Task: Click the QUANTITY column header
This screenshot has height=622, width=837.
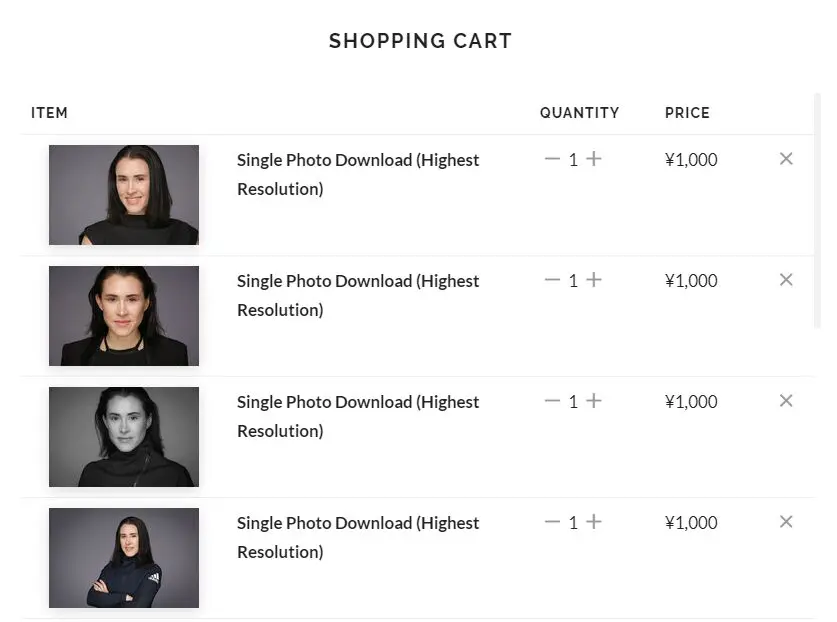Action: pyautogui.click(x=579, y=113)
